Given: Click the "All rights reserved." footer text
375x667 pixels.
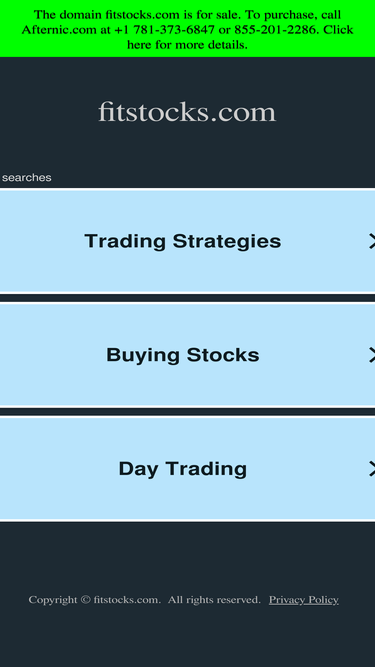Looking at the screenshot, I should click(214, 600).
